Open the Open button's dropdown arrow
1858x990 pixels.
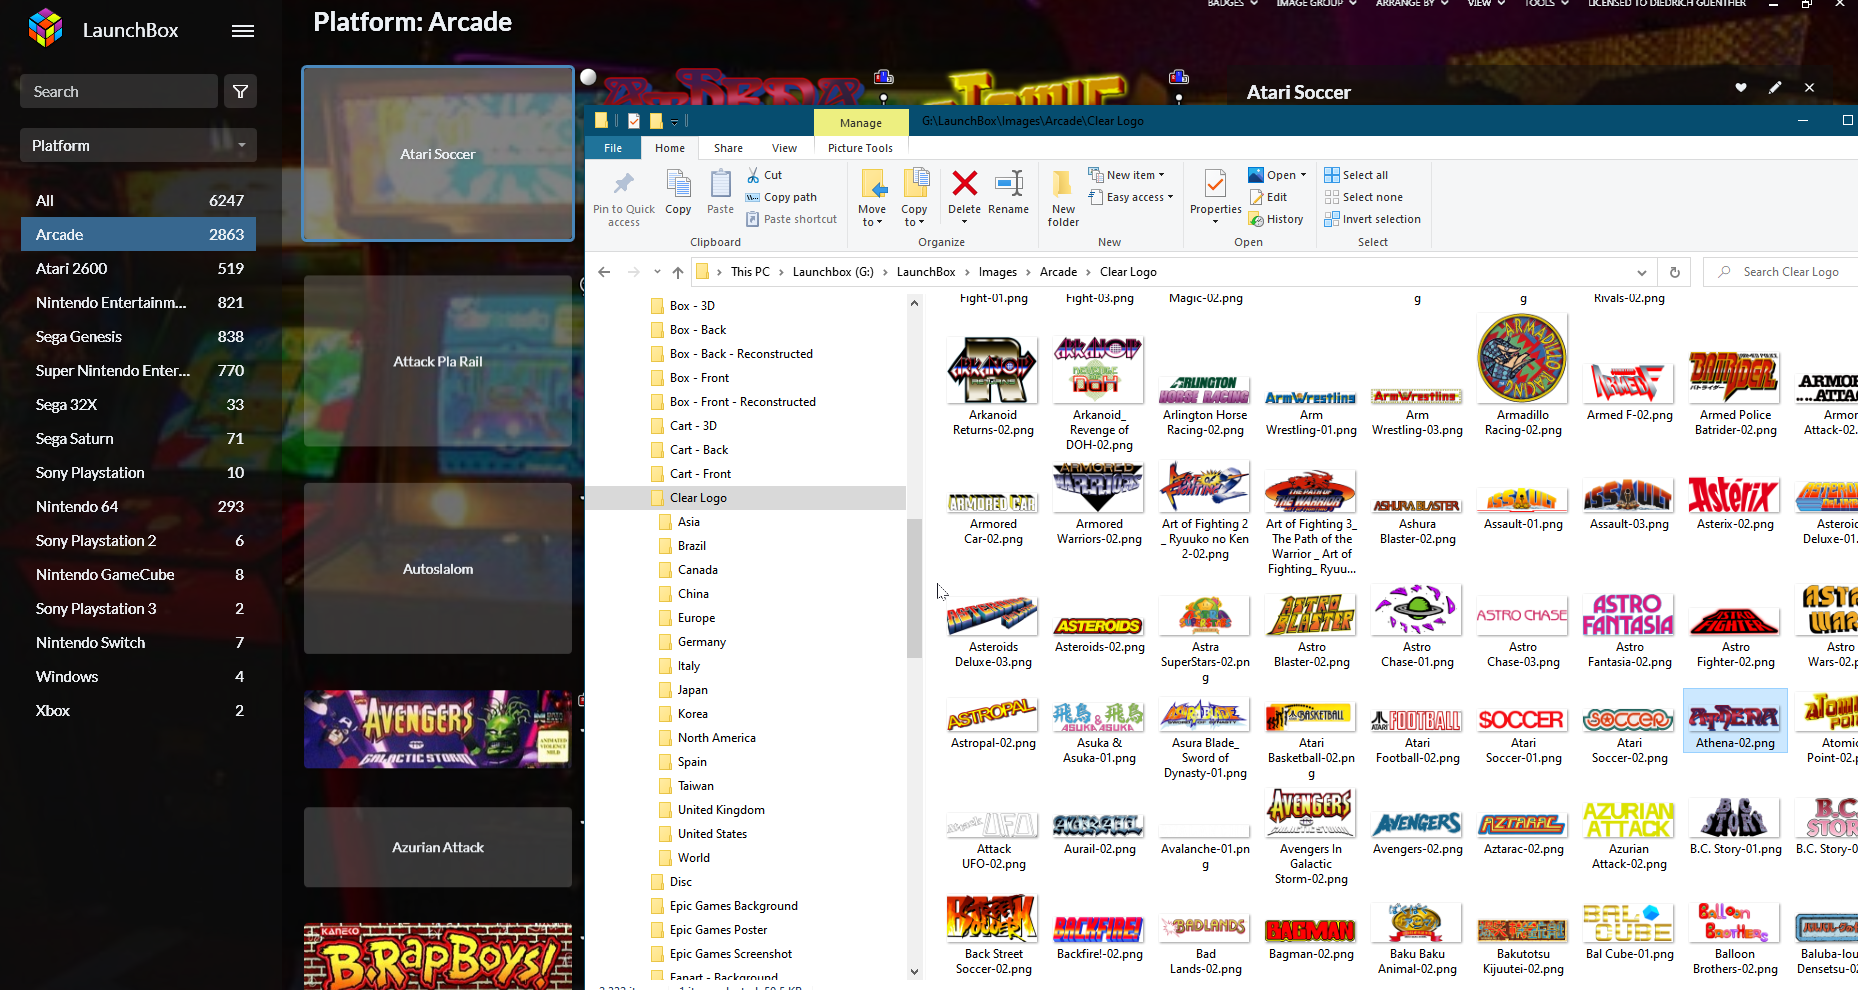(1303, 175)
